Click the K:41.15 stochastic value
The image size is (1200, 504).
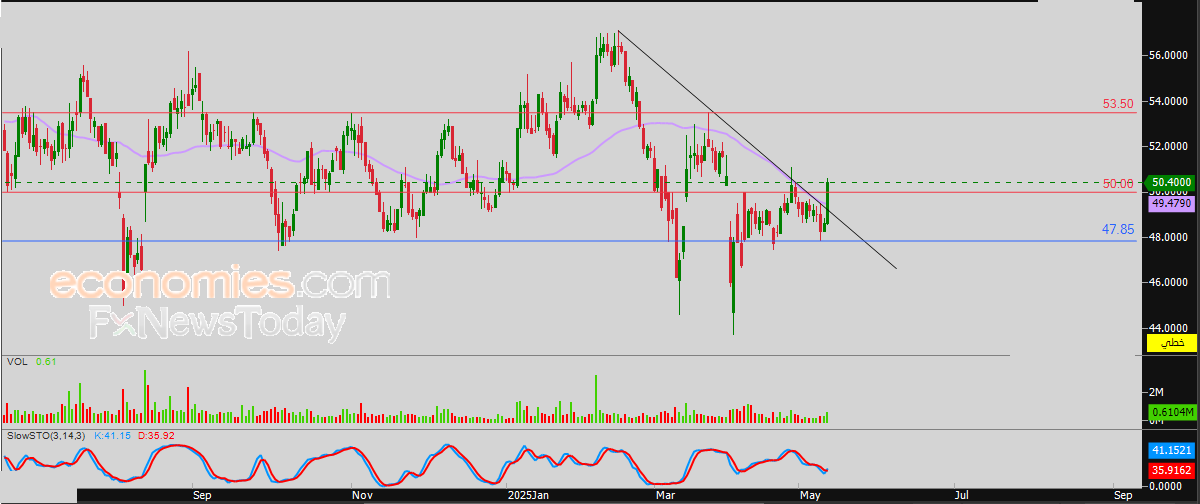(x=114, y=436)
